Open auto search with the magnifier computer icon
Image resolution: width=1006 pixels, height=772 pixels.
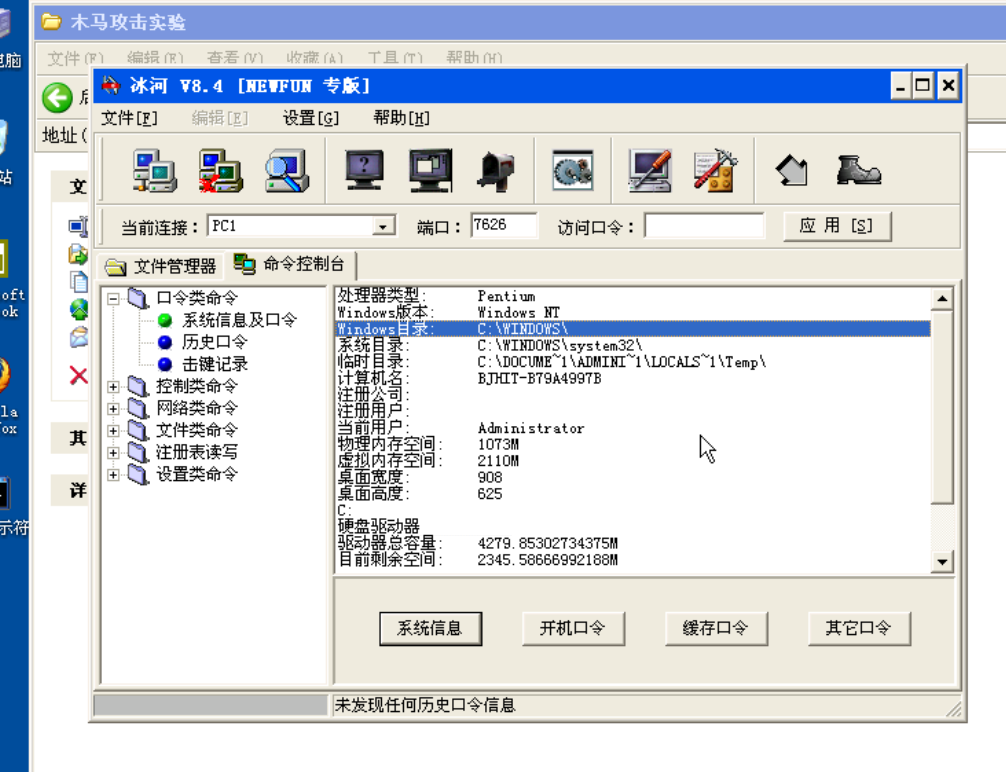(x=287, y=171)
